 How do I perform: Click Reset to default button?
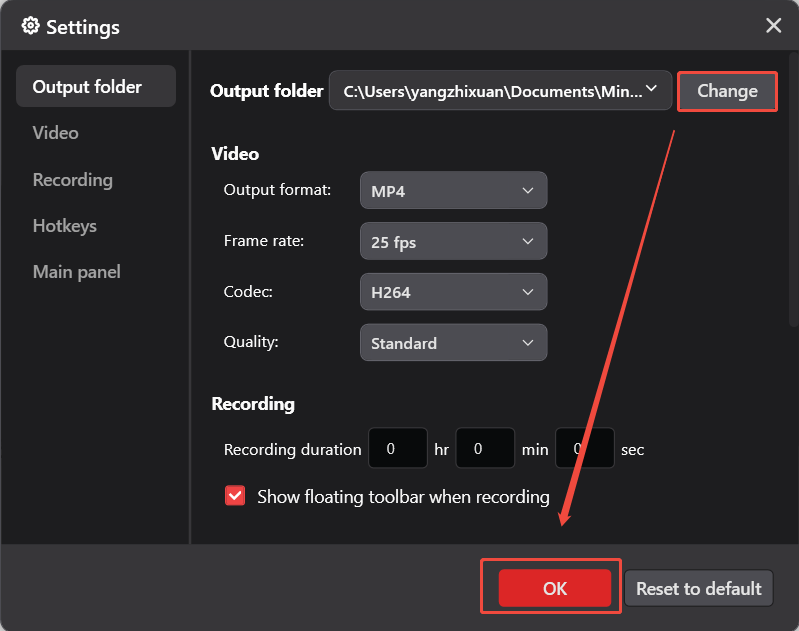(x=699, y=588)
